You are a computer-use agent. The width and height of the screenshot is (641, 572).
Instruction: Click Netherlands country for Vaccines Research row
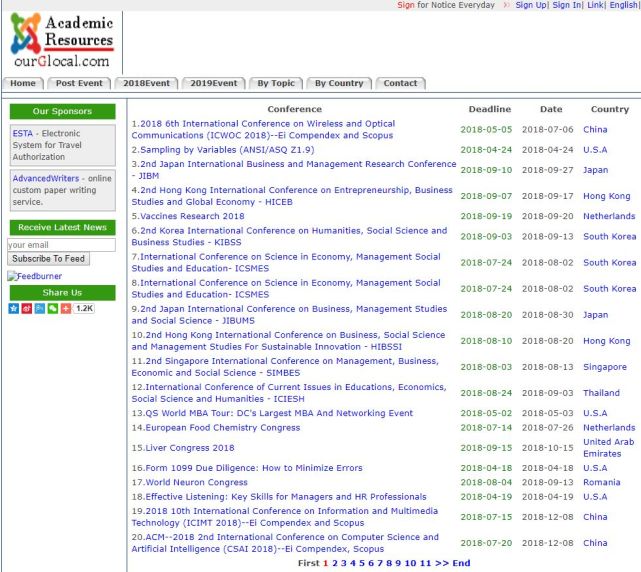point(609,216)
